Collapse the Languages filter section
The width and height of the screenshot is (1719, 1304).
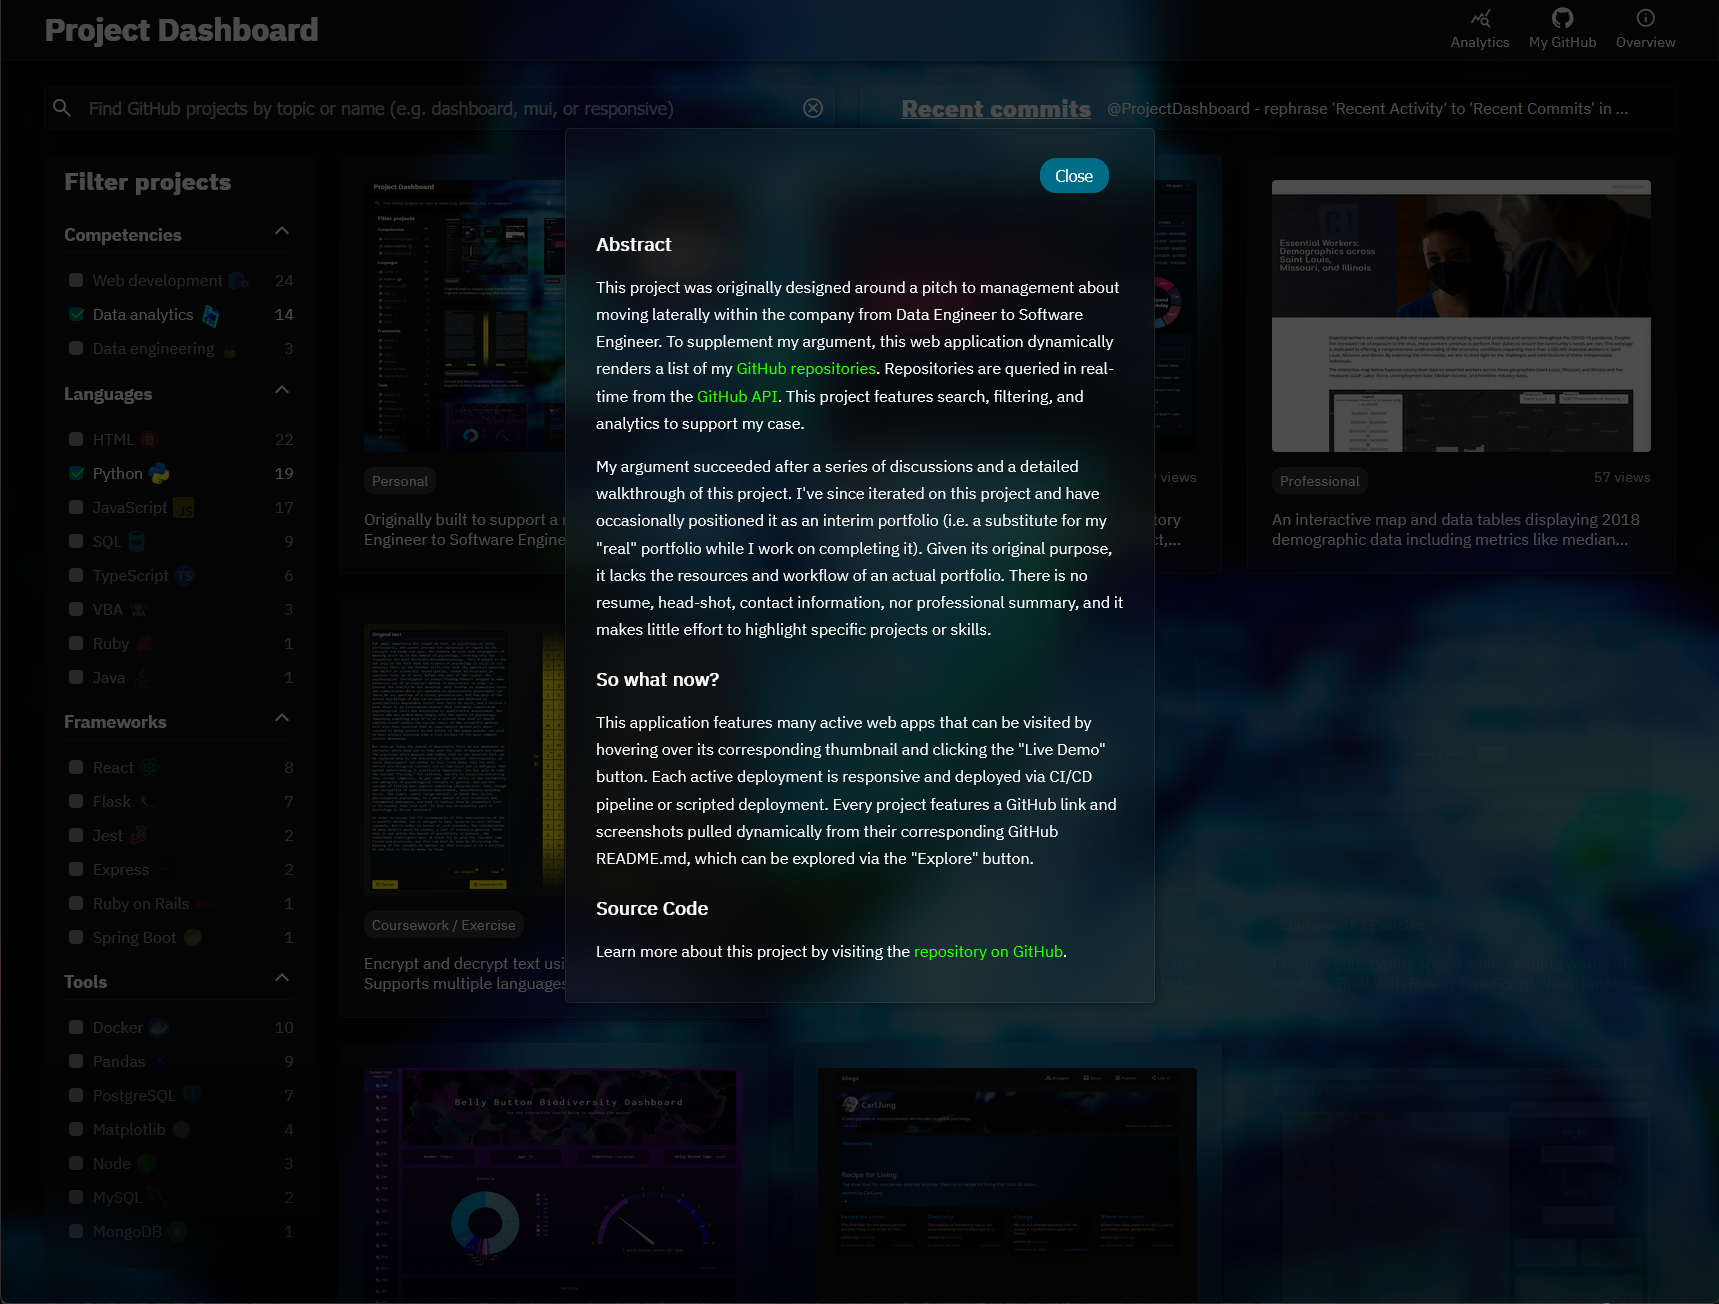pyautogui.click(x=282, y=390)
